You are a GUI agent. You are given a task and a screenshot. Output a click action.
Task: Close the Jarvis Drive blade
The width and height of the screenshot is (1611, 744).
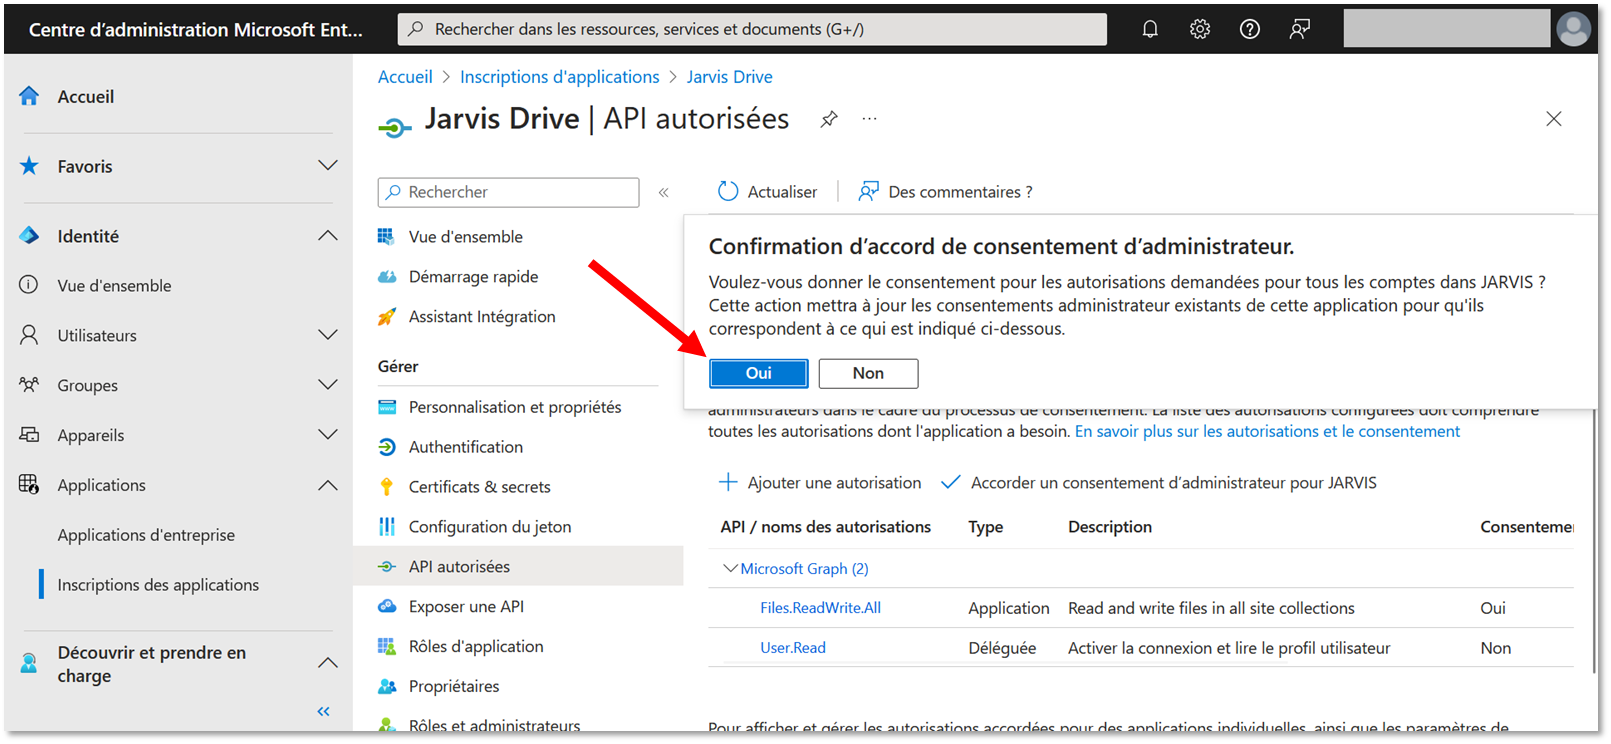coord(1554,119)
